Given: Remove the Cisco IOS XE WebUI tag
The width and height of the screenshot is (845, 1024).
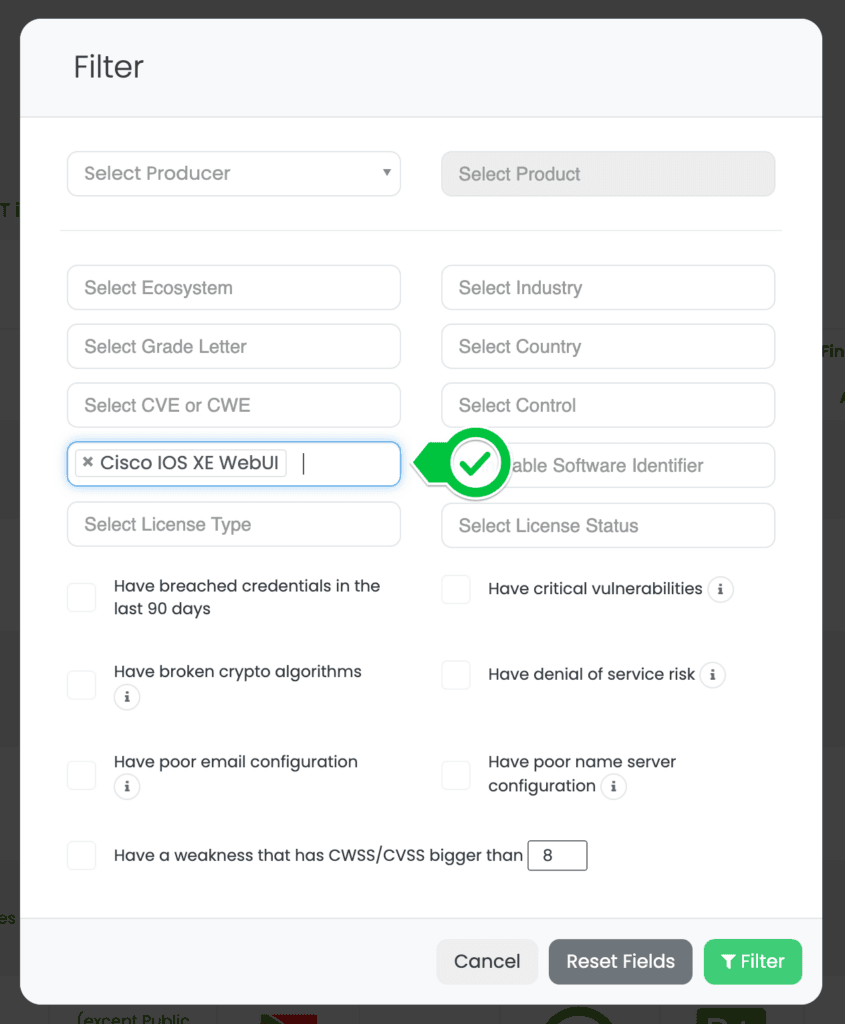Looking at the screenshot, I should pos(88,463).
